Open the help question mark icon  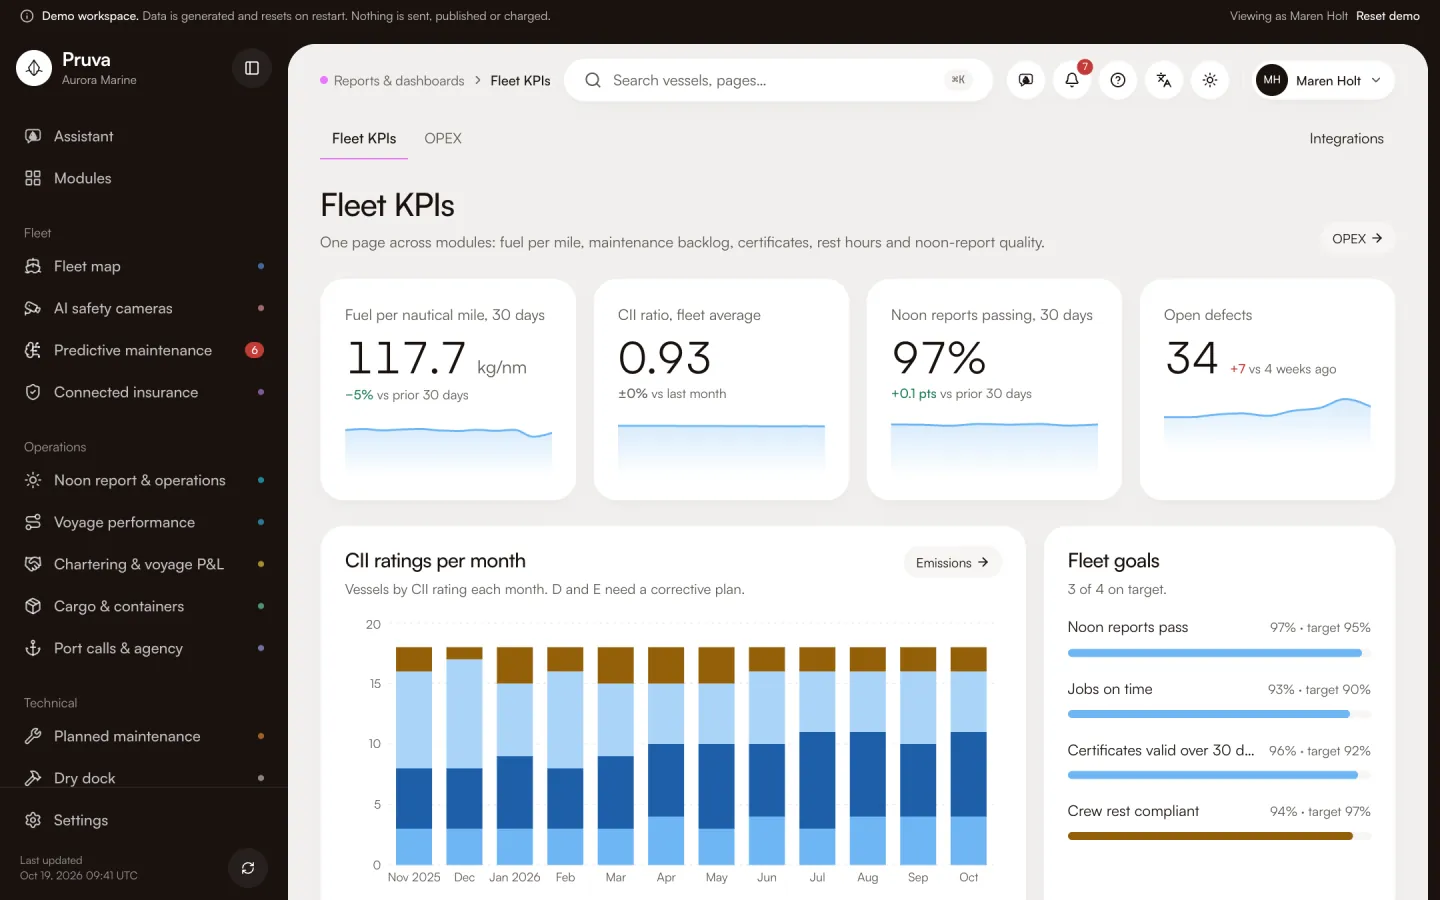(1118, 80)
